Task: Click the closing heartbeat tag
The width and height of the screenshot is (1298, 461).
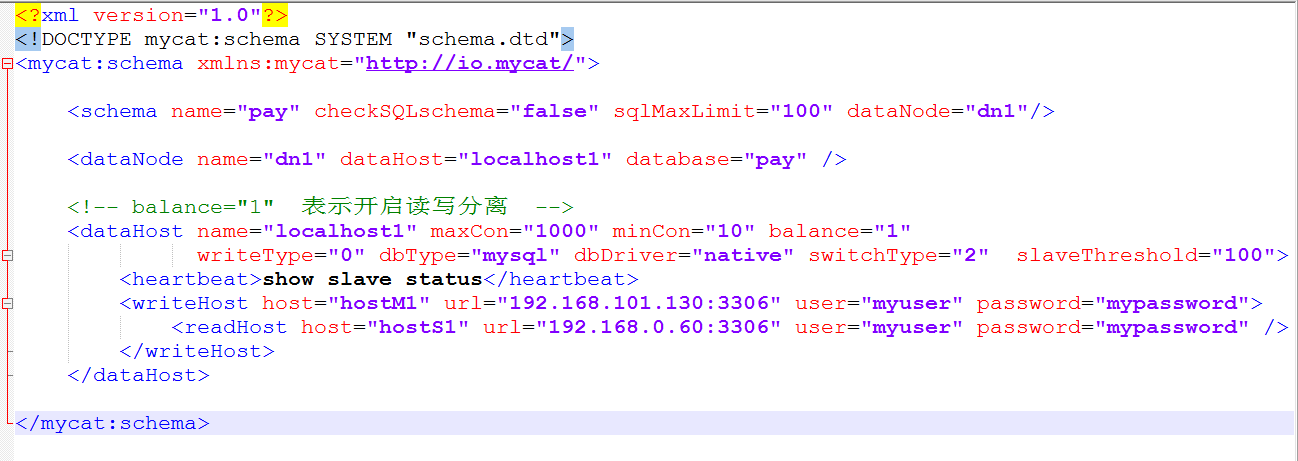Action: point(561,280)
